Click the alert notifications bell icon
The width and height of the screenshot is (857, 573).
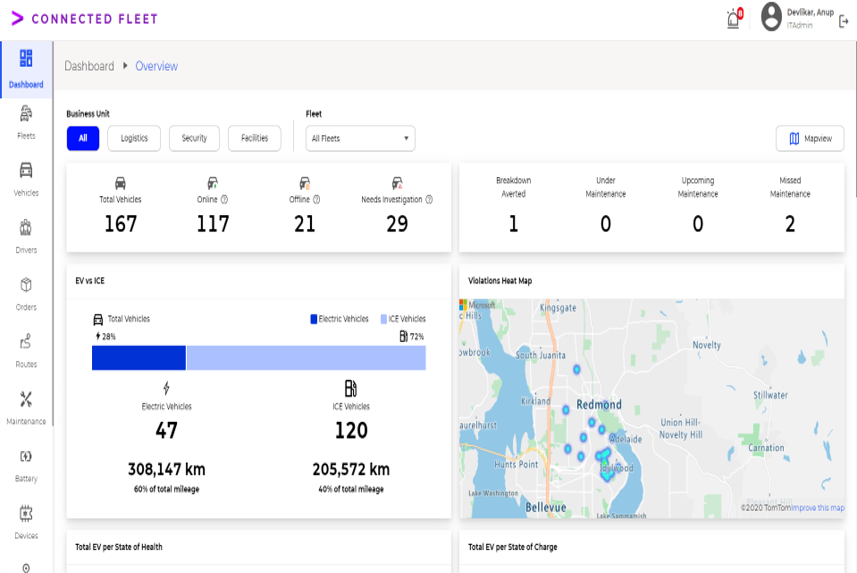pos(734,19)
